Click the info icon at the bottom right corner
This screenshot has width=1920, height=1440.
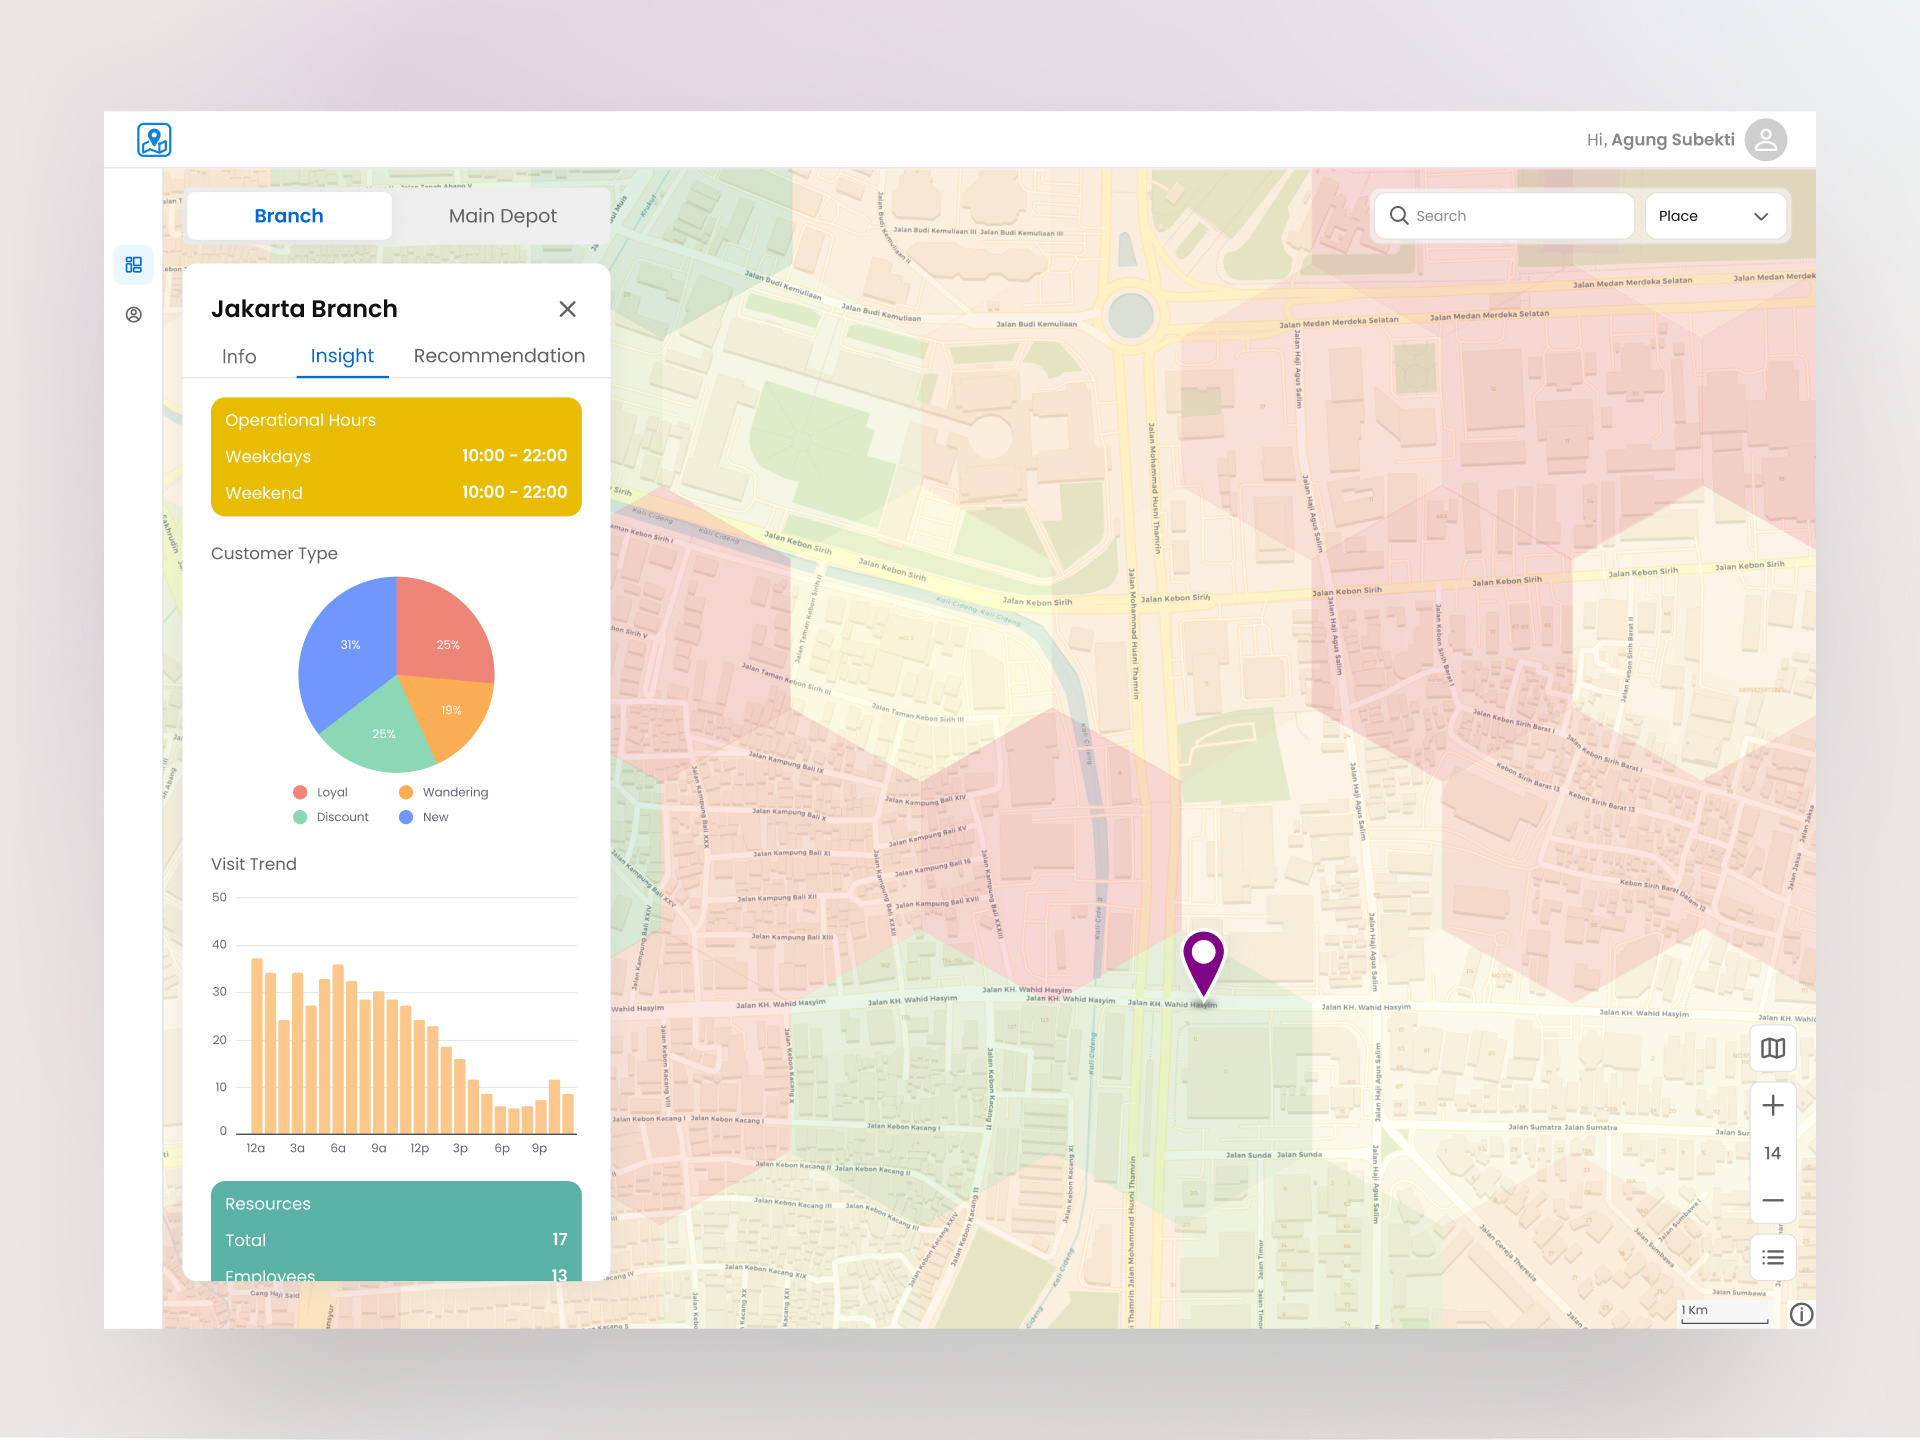point(1802,1315)
